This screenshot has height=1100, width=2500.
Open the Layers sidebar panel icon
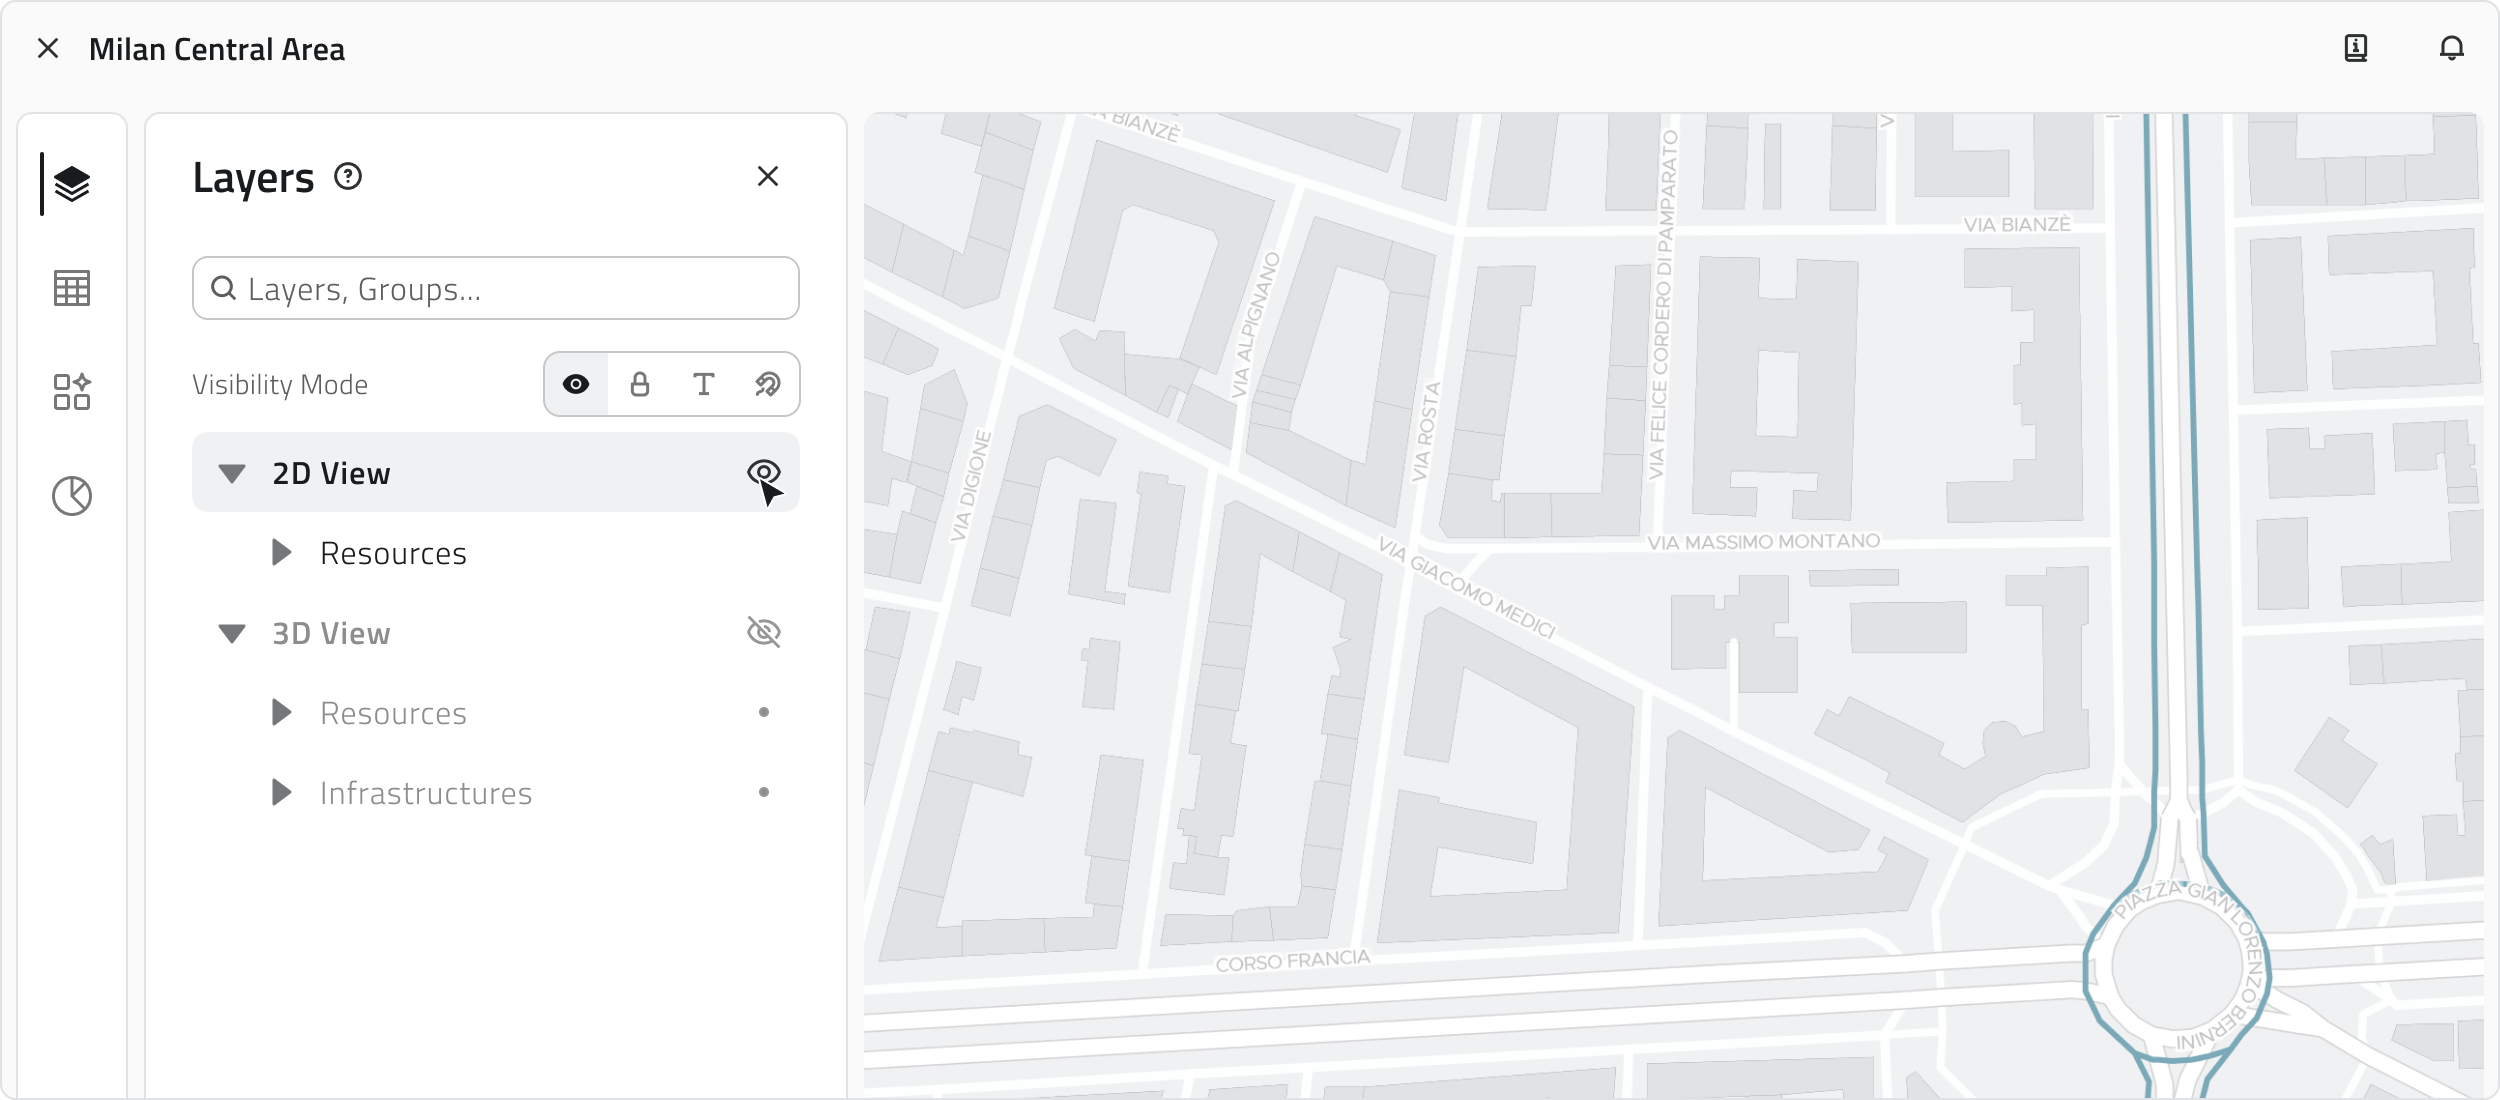(x=71, y=184)
